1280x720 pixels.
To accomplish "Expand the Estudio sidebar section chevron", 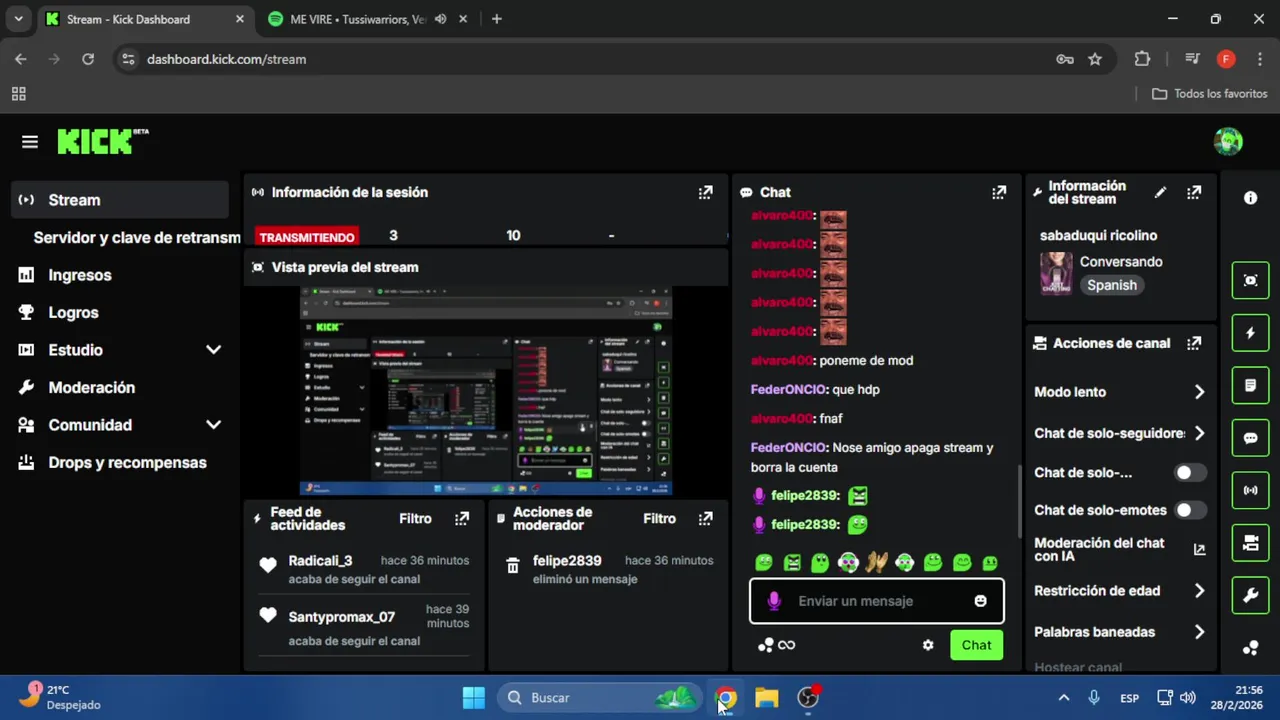I will 213,350.
